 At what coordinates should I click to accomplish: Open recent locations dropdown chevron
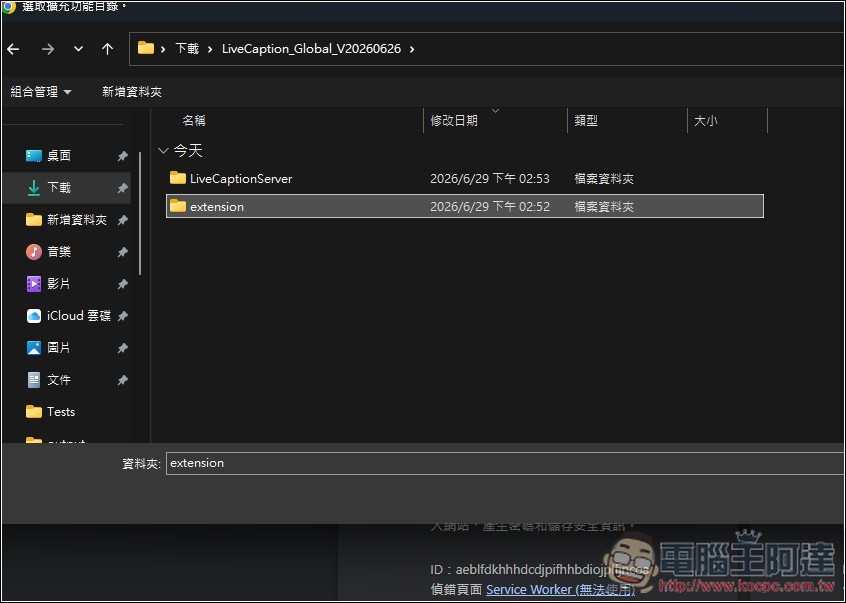[78, 49]
